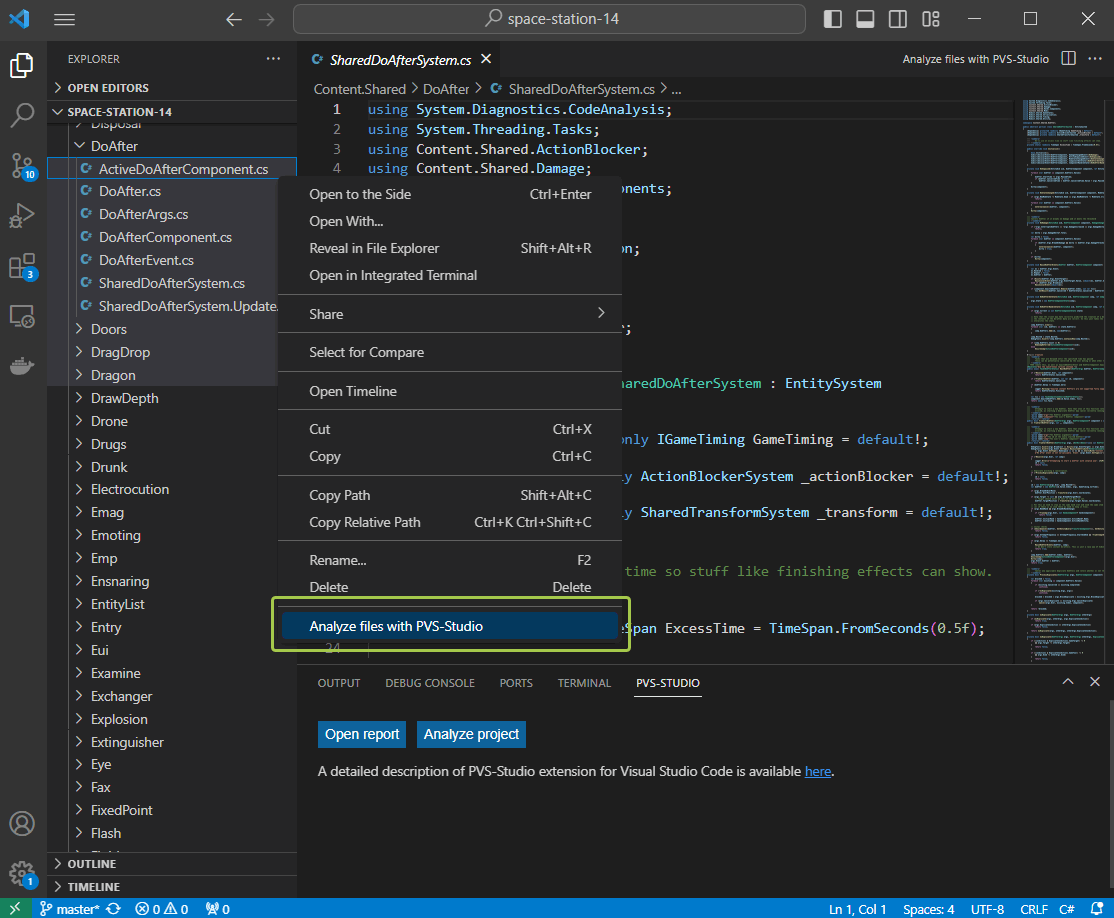The image size is (1114, 918).
Task: Toggle the primary side bar visibility
Action: [x=832, y=18]
